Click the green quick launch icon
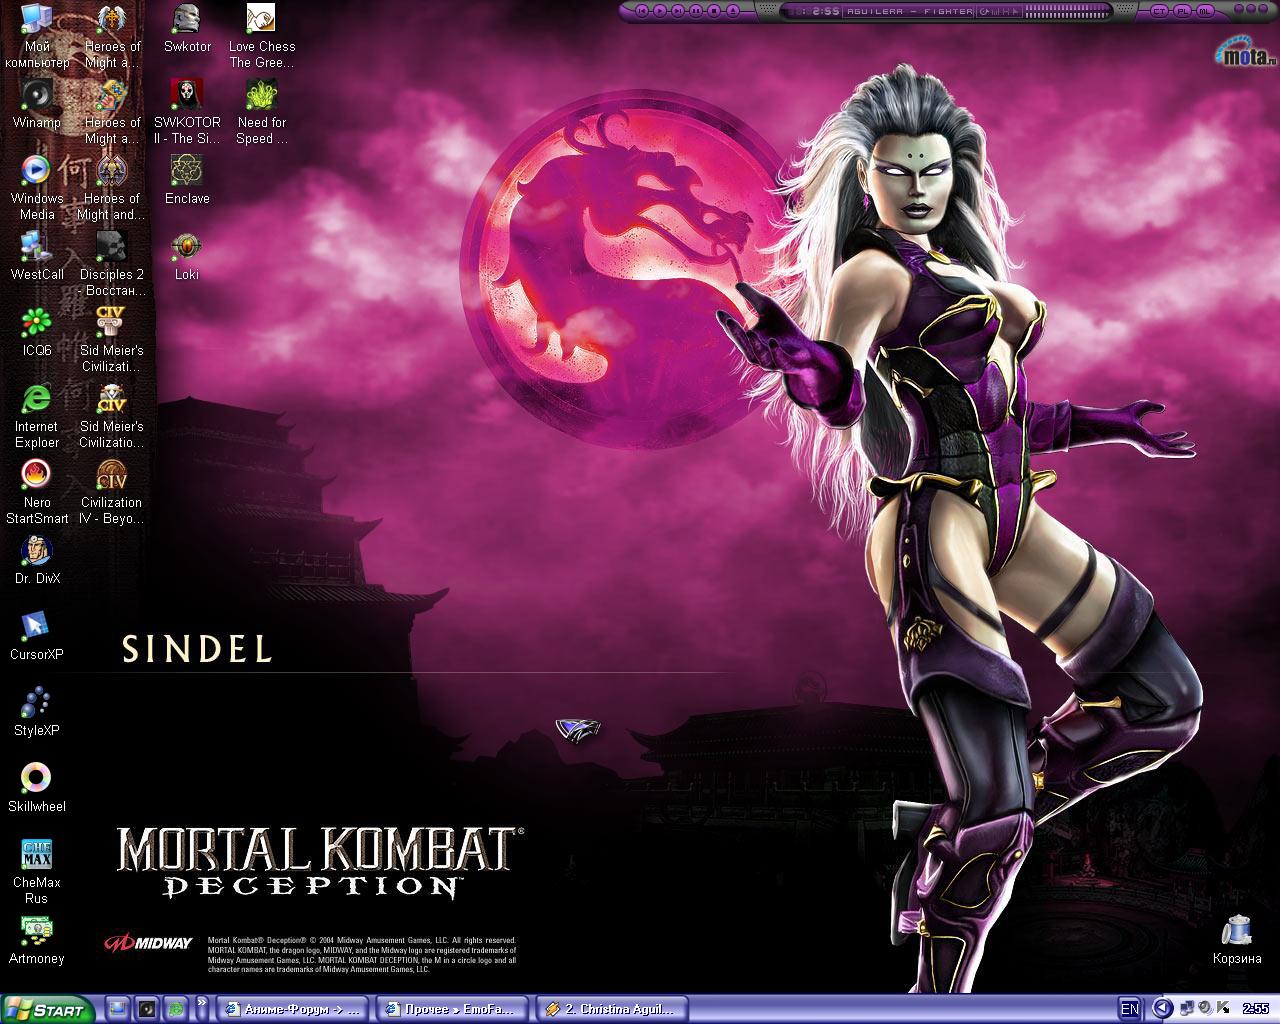 [x=176, y=1009]
